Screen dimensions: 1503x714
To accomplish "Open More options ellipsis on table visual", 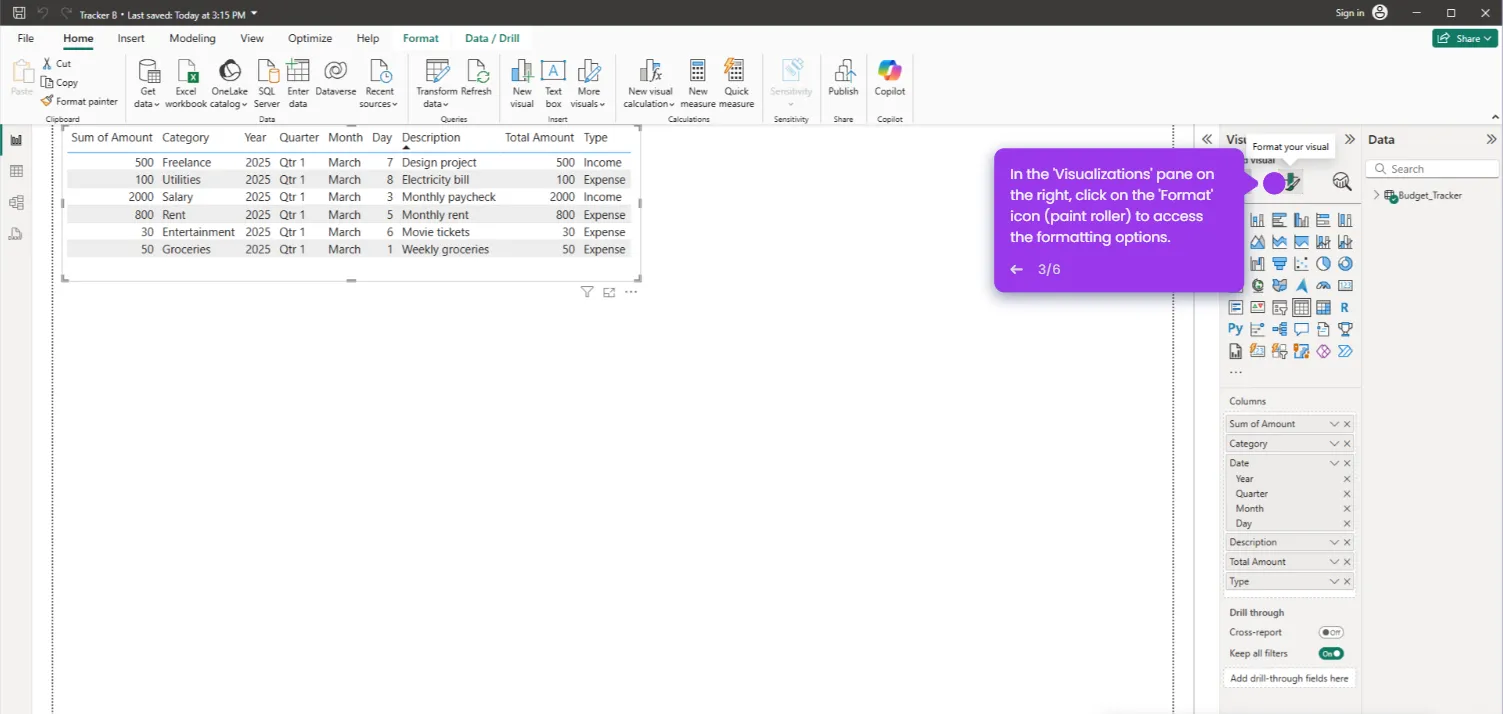I will coord(631,292).
